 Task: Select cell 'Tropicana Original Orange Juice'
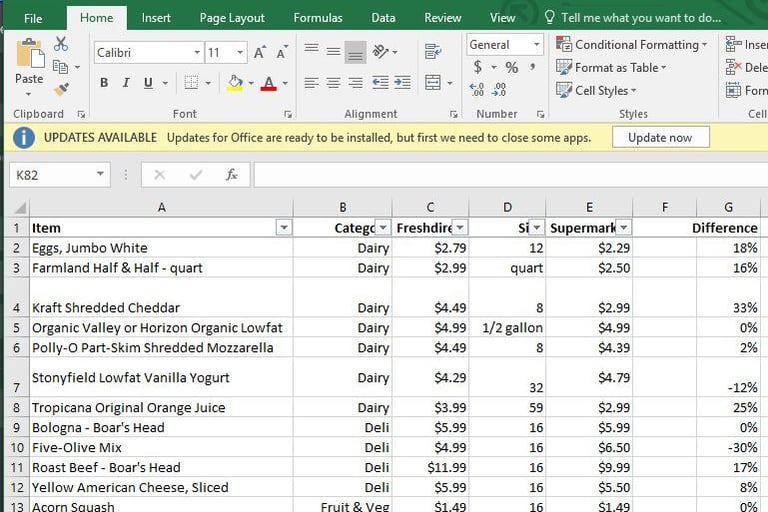coord(161,408)
